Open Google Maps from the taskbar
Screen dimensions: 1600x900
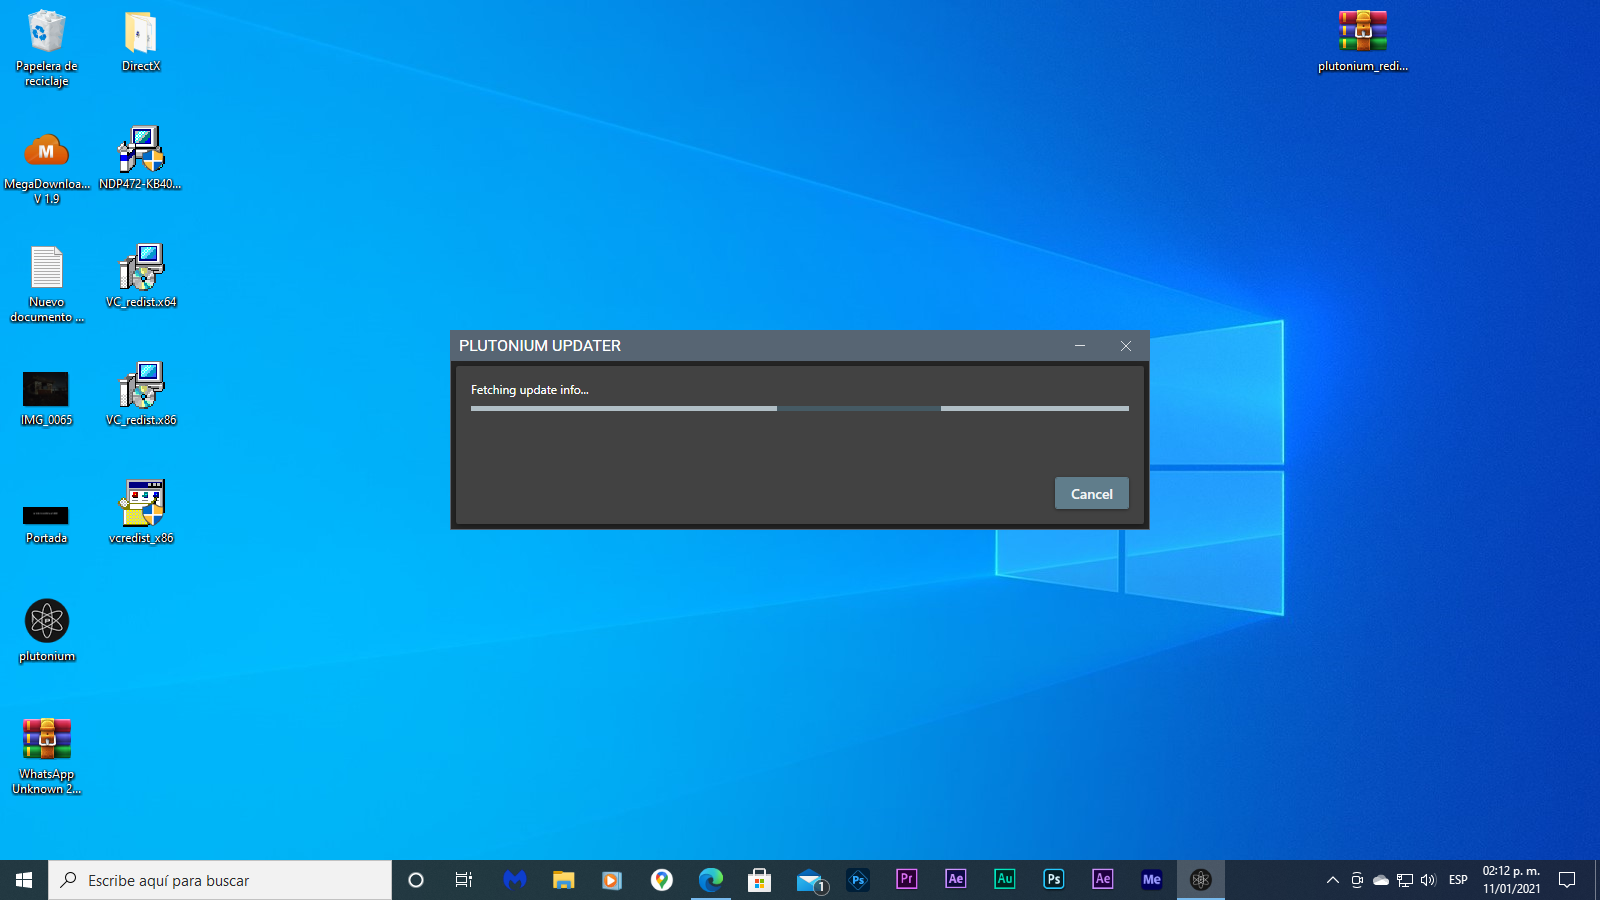pos(661,880)
